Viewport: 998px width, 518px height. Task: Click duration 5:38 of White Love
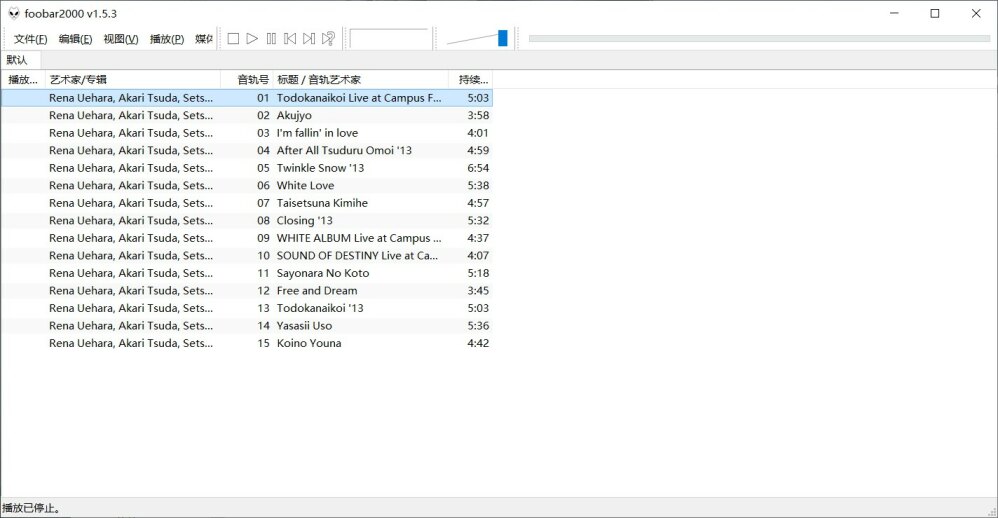(478, 185)
